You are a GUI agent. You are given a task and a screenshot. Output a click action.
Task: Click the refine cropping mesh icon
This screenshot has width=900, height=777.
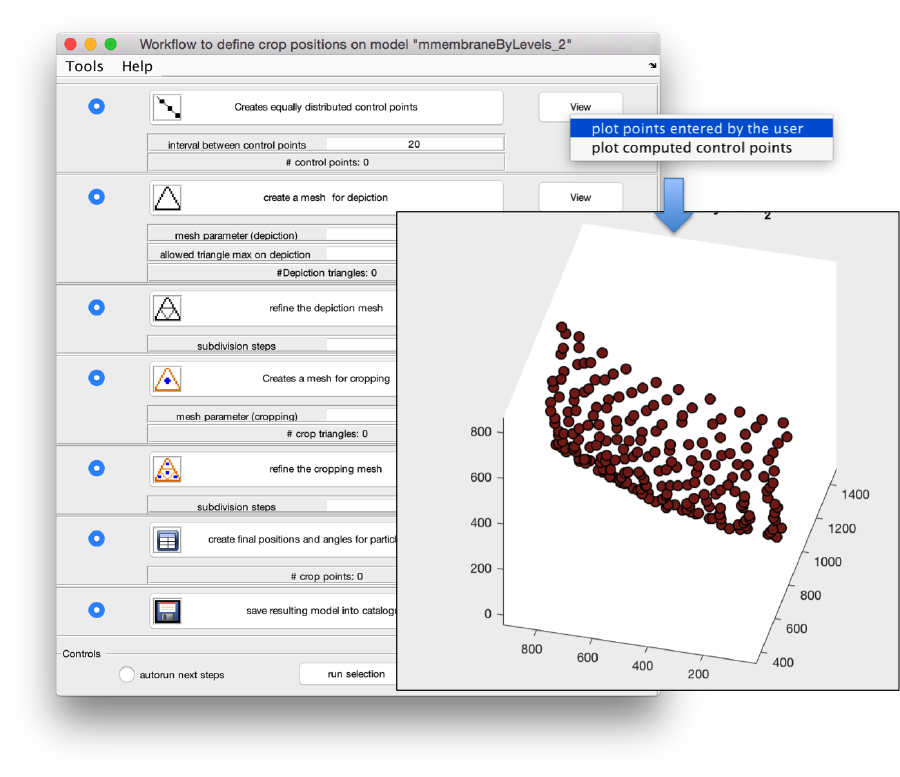[167, 469]
